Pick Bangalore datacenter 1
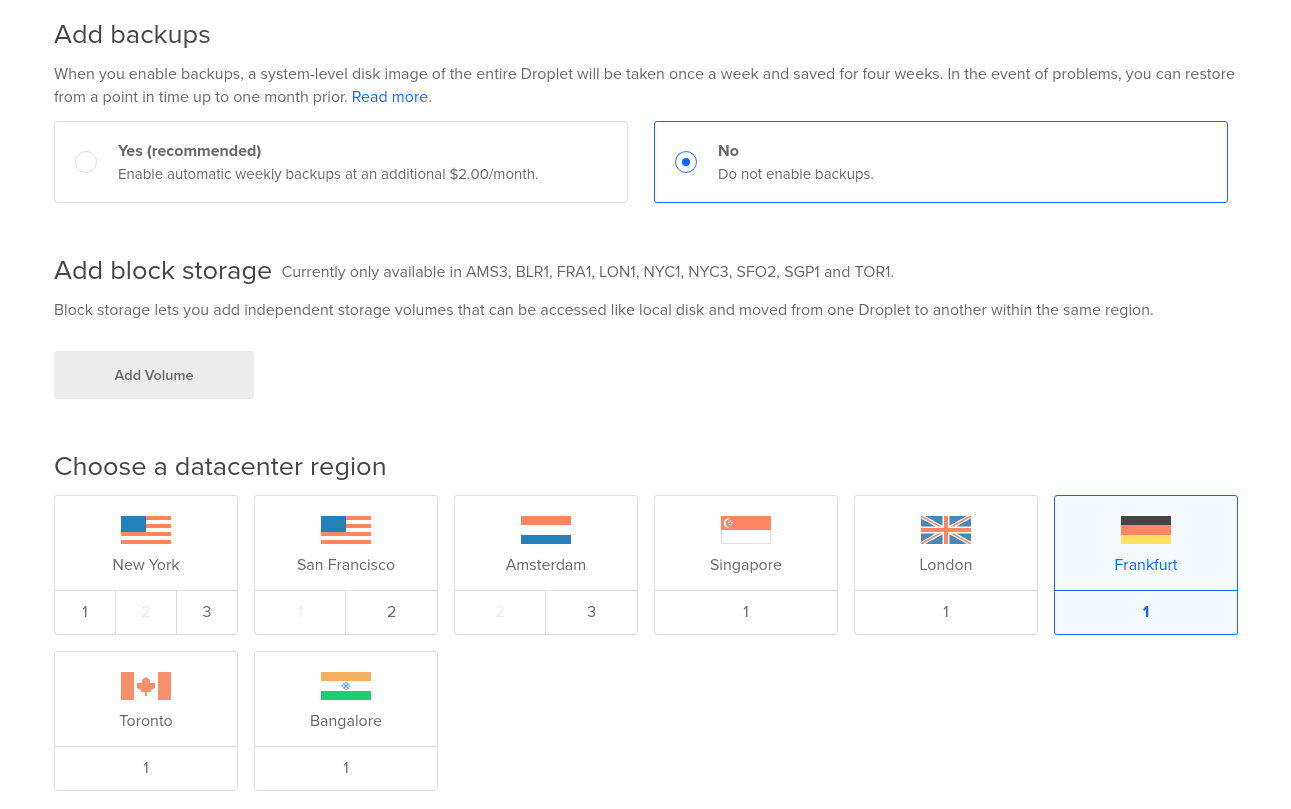The width and height of the screenshot is (1291, 809). tap(346, 768)
